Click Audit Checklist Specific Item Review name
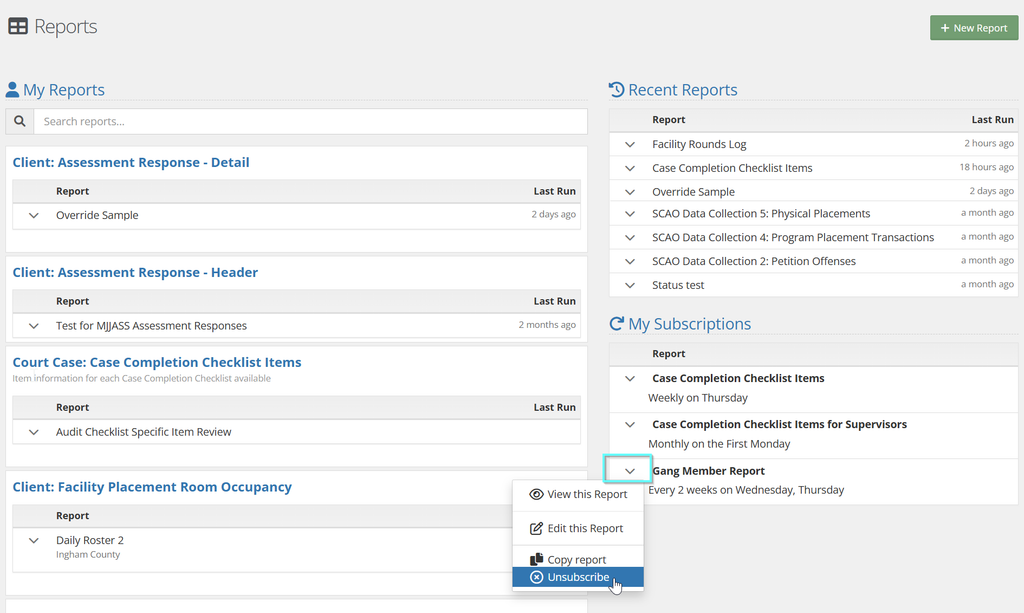 [x=144, y=432]
